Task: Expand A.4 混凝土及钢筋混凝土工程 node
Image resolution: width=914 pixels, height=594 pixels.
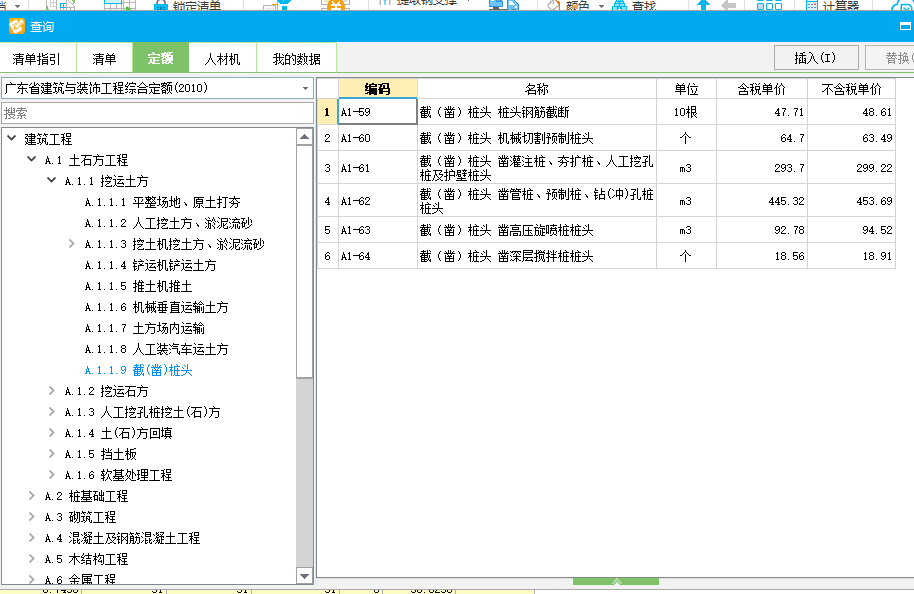Action: pos(31,537)
